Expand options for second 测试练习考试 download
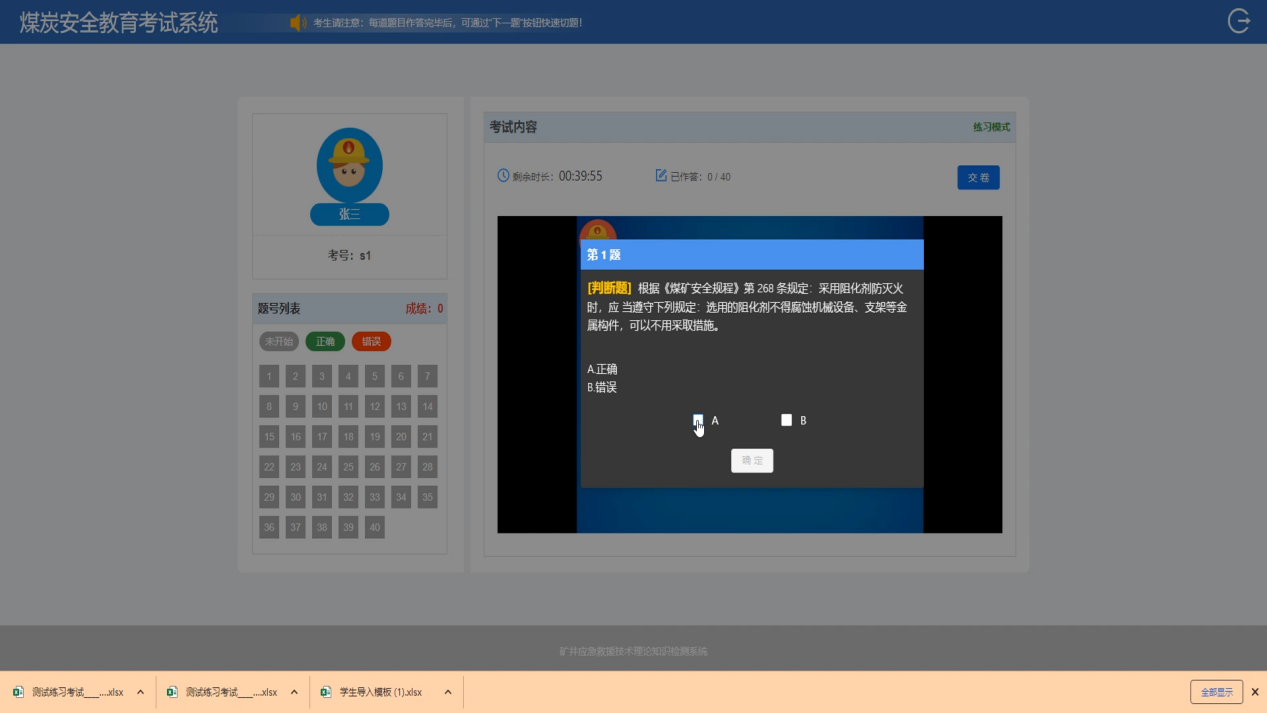Image resolution: width=1267 pixels, height=713 pixels. [294, 692]
